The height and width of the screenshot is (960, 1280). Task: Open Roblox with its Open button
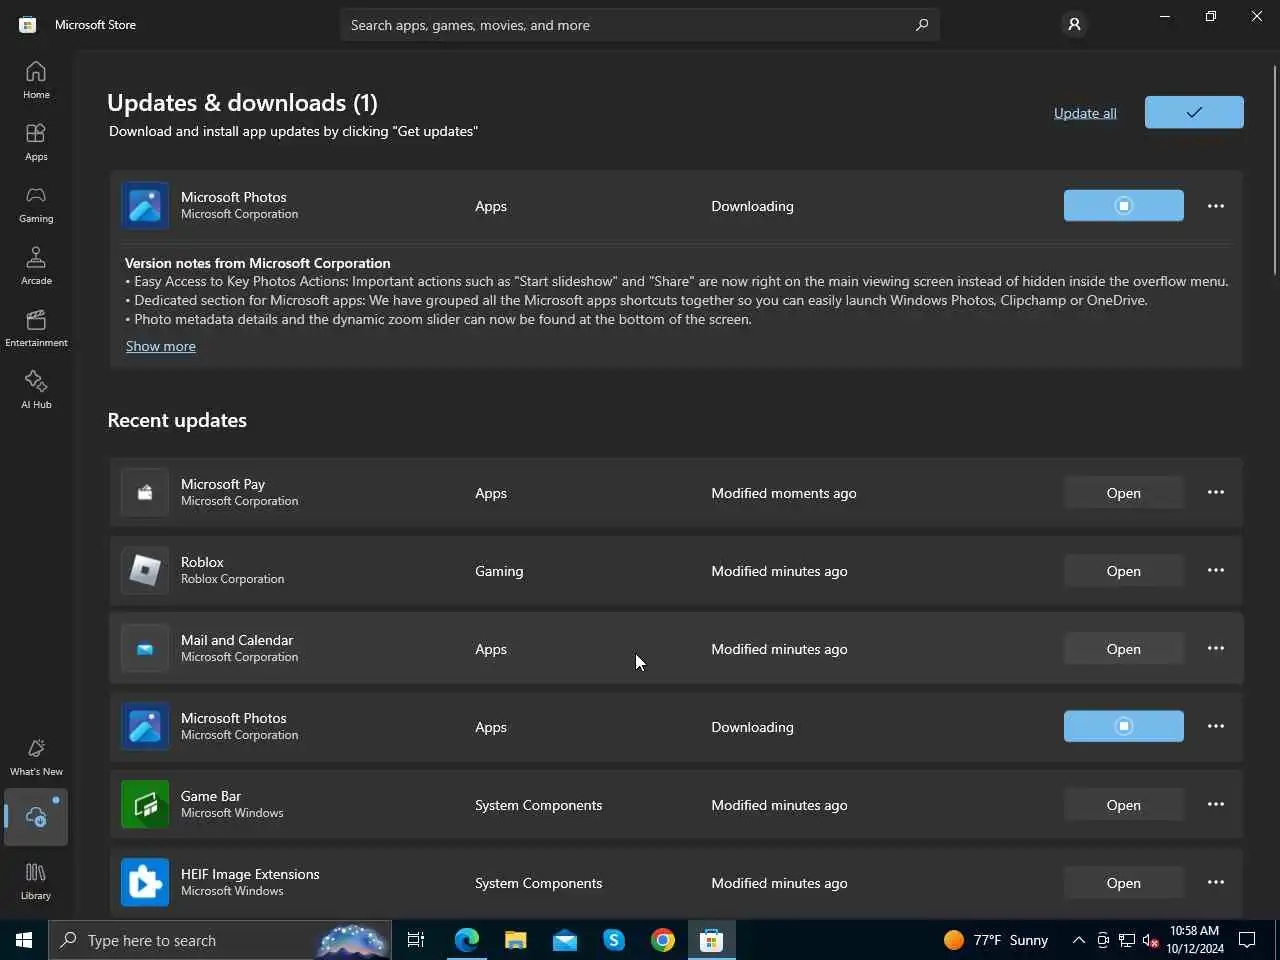(x=1124, y=571)
